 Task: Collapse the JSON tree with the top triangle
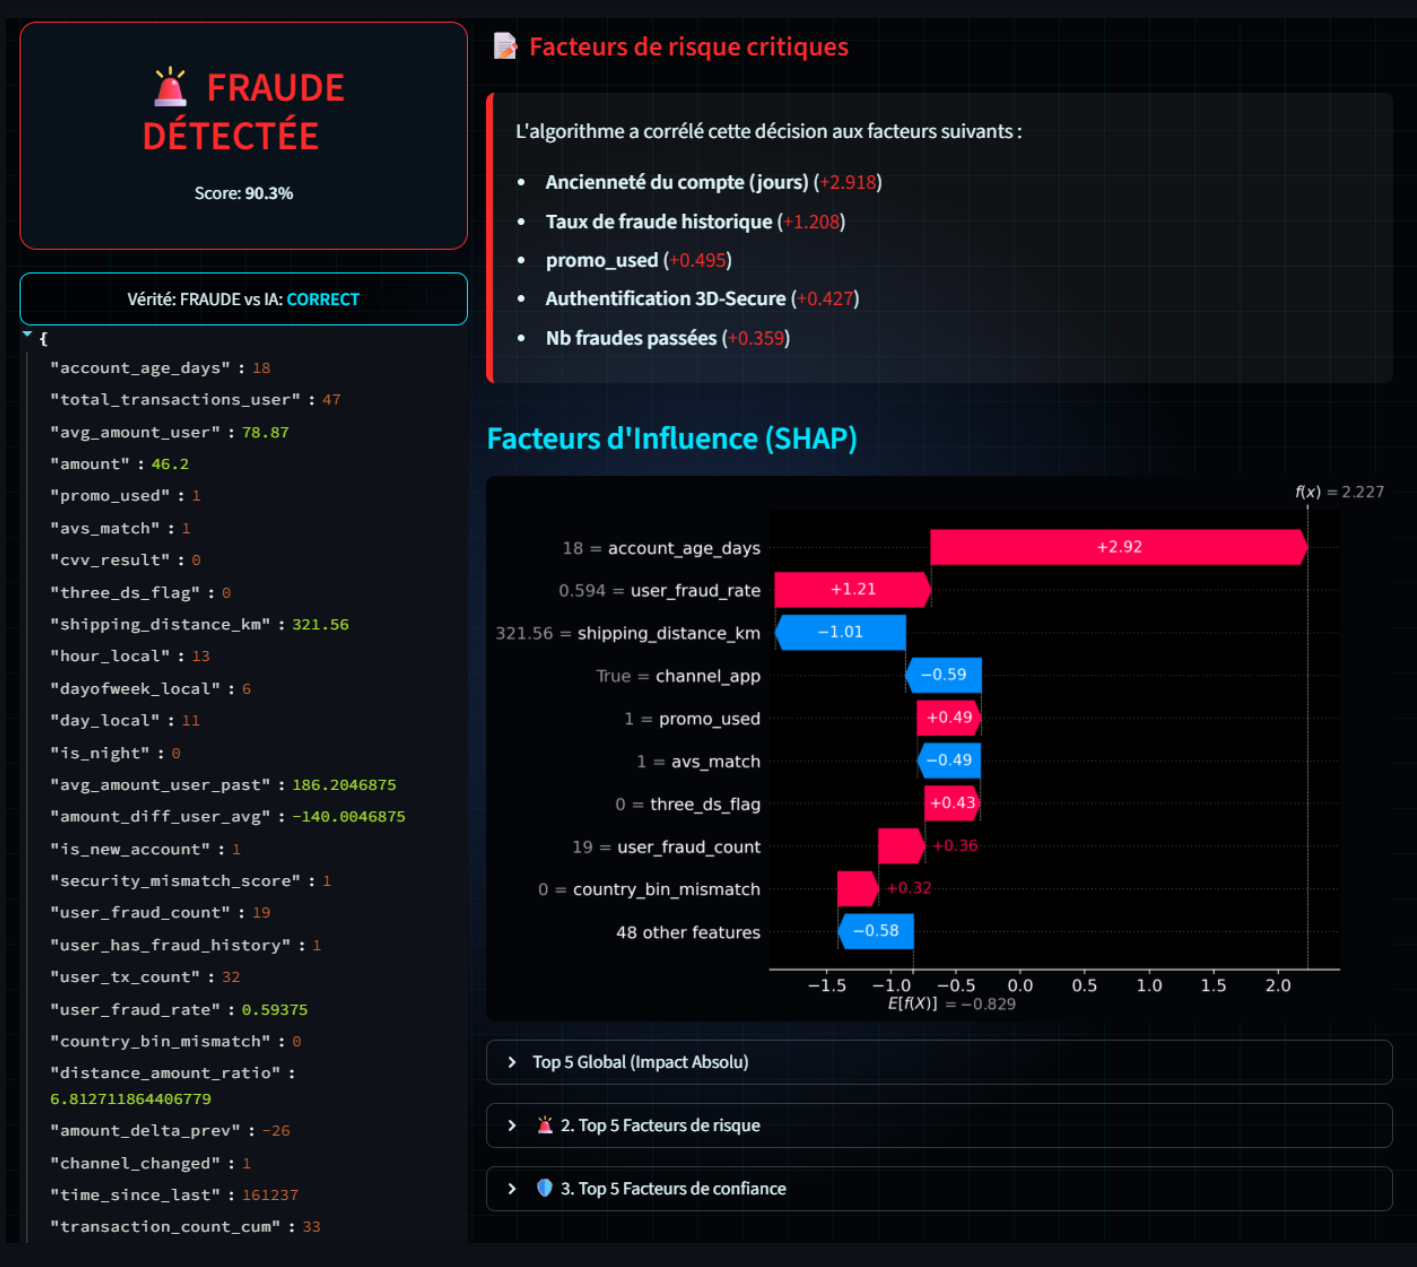[27, 336]
